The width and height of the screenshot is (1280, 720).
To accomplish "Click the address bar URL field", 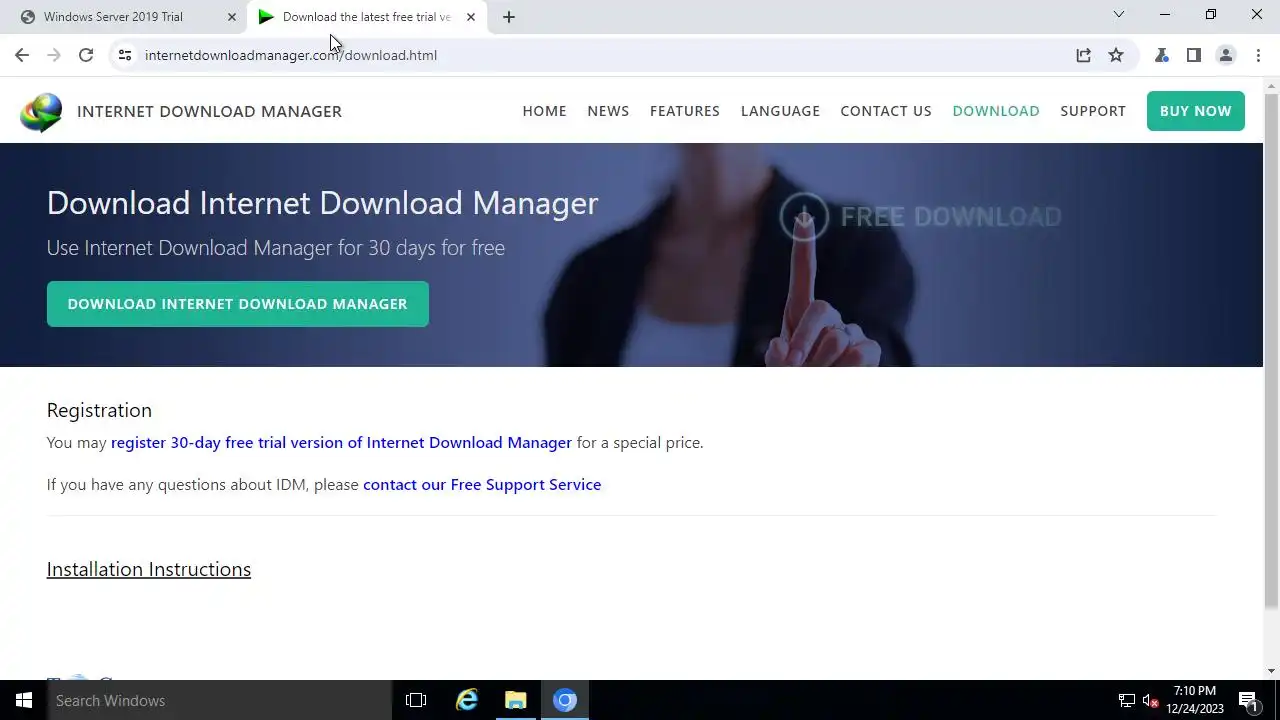I will coord(600,55).
